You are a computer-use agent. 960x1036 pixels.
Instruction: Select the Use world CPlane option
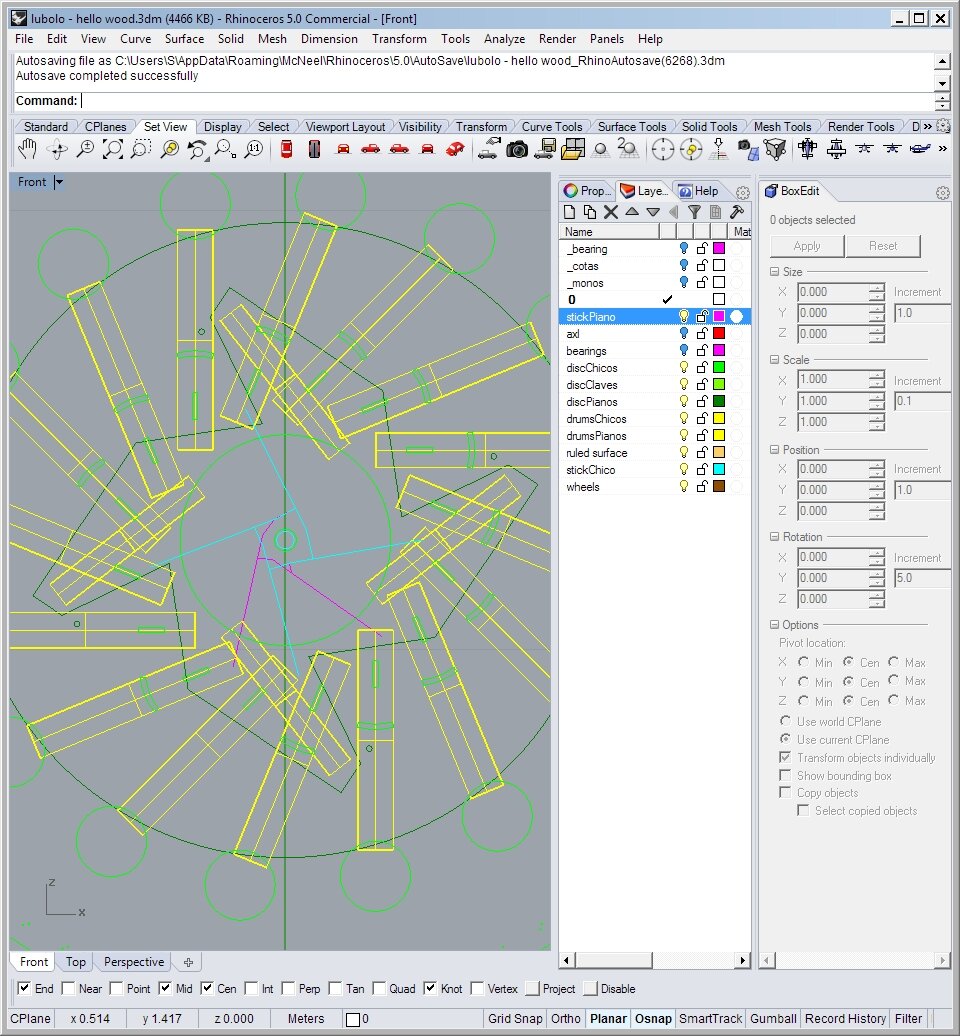786,722
